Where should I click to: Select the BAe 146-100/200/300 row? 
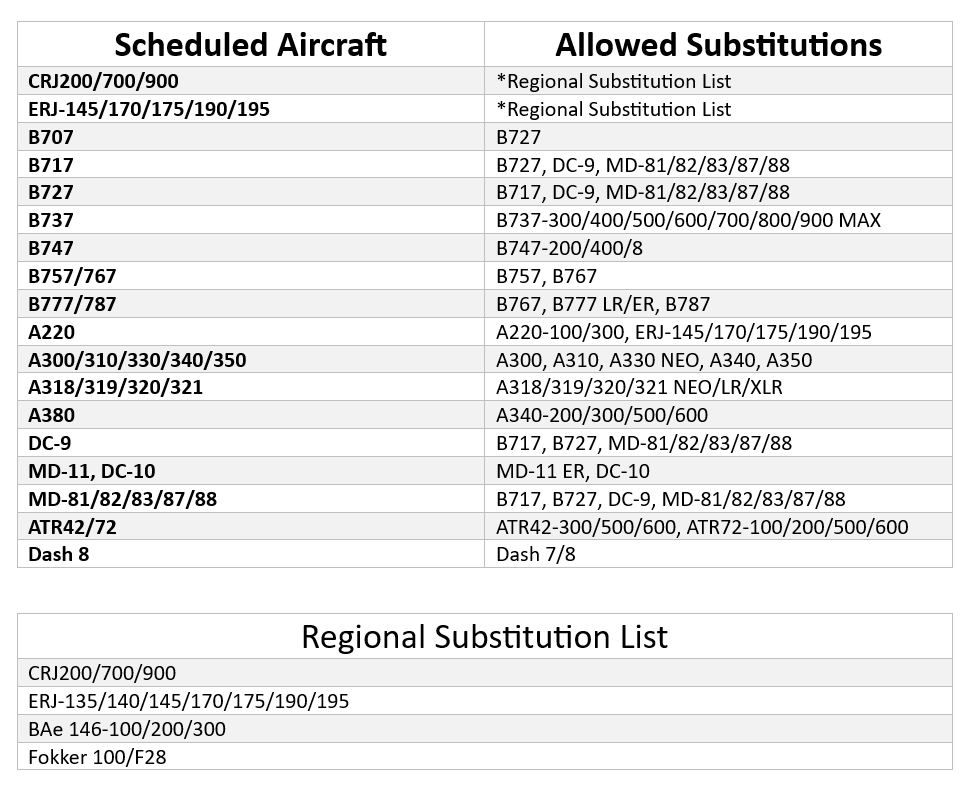point(127,729)
